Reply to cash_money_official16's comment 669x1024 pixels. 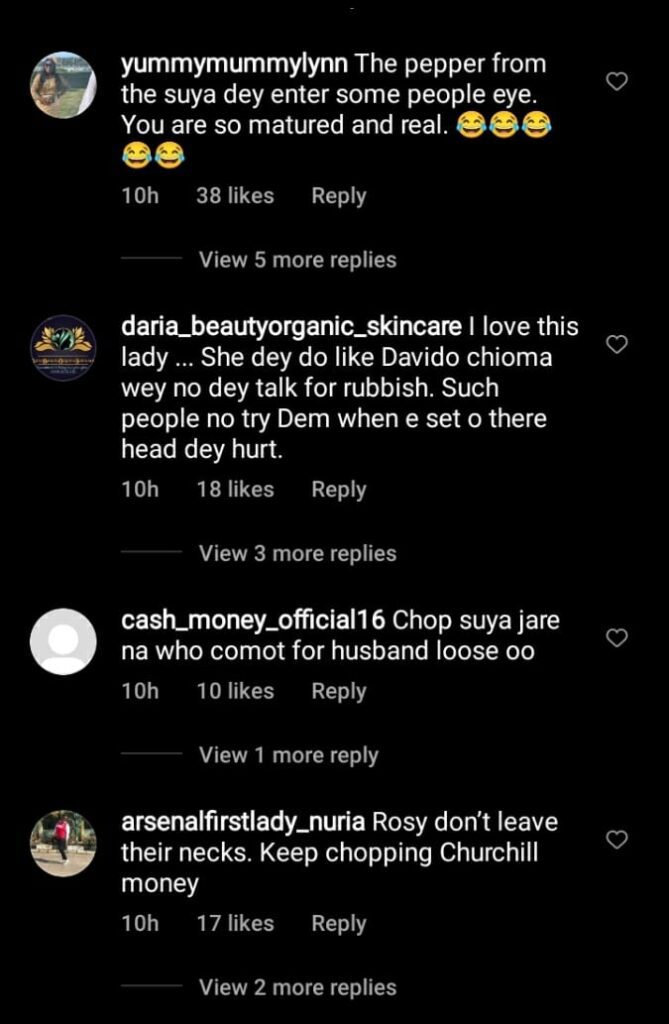pos(339,691)
